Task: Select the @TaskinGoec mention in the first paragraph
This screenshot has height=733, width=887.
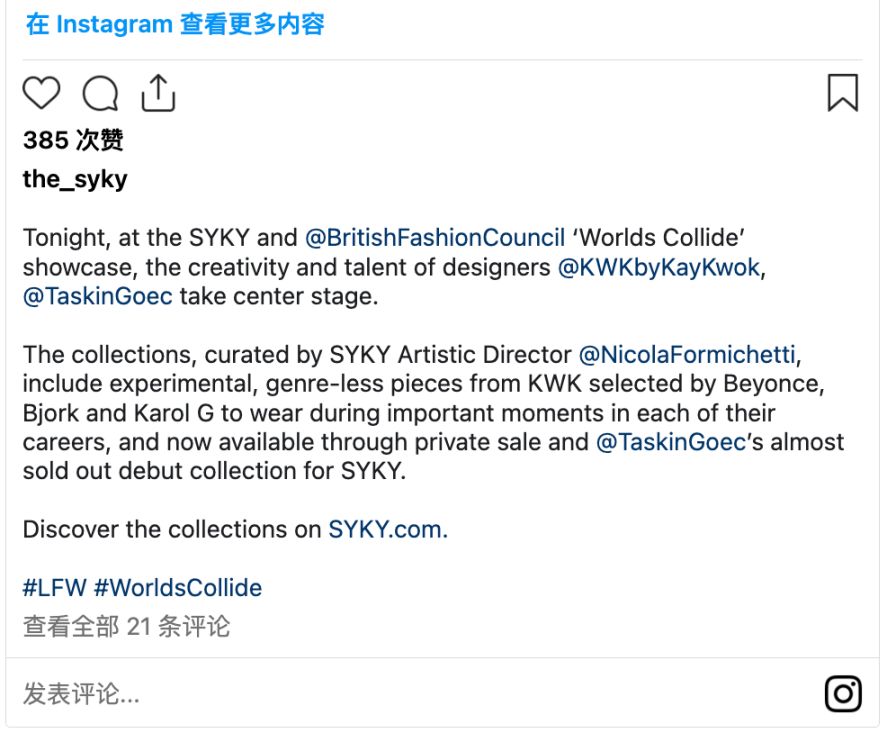Action: click(x=95, y=296)
